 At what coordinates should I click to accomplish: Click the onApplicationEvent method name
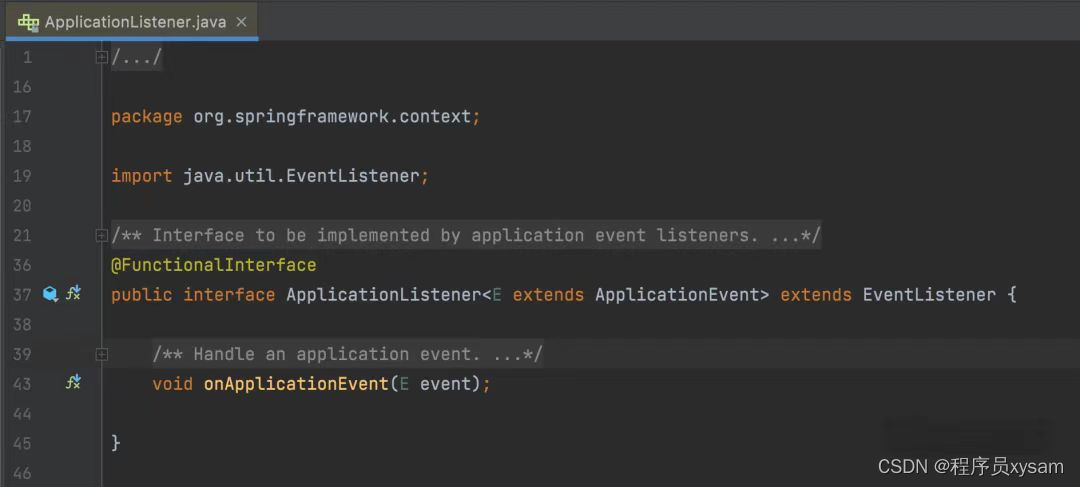click(x=296, y=384)
